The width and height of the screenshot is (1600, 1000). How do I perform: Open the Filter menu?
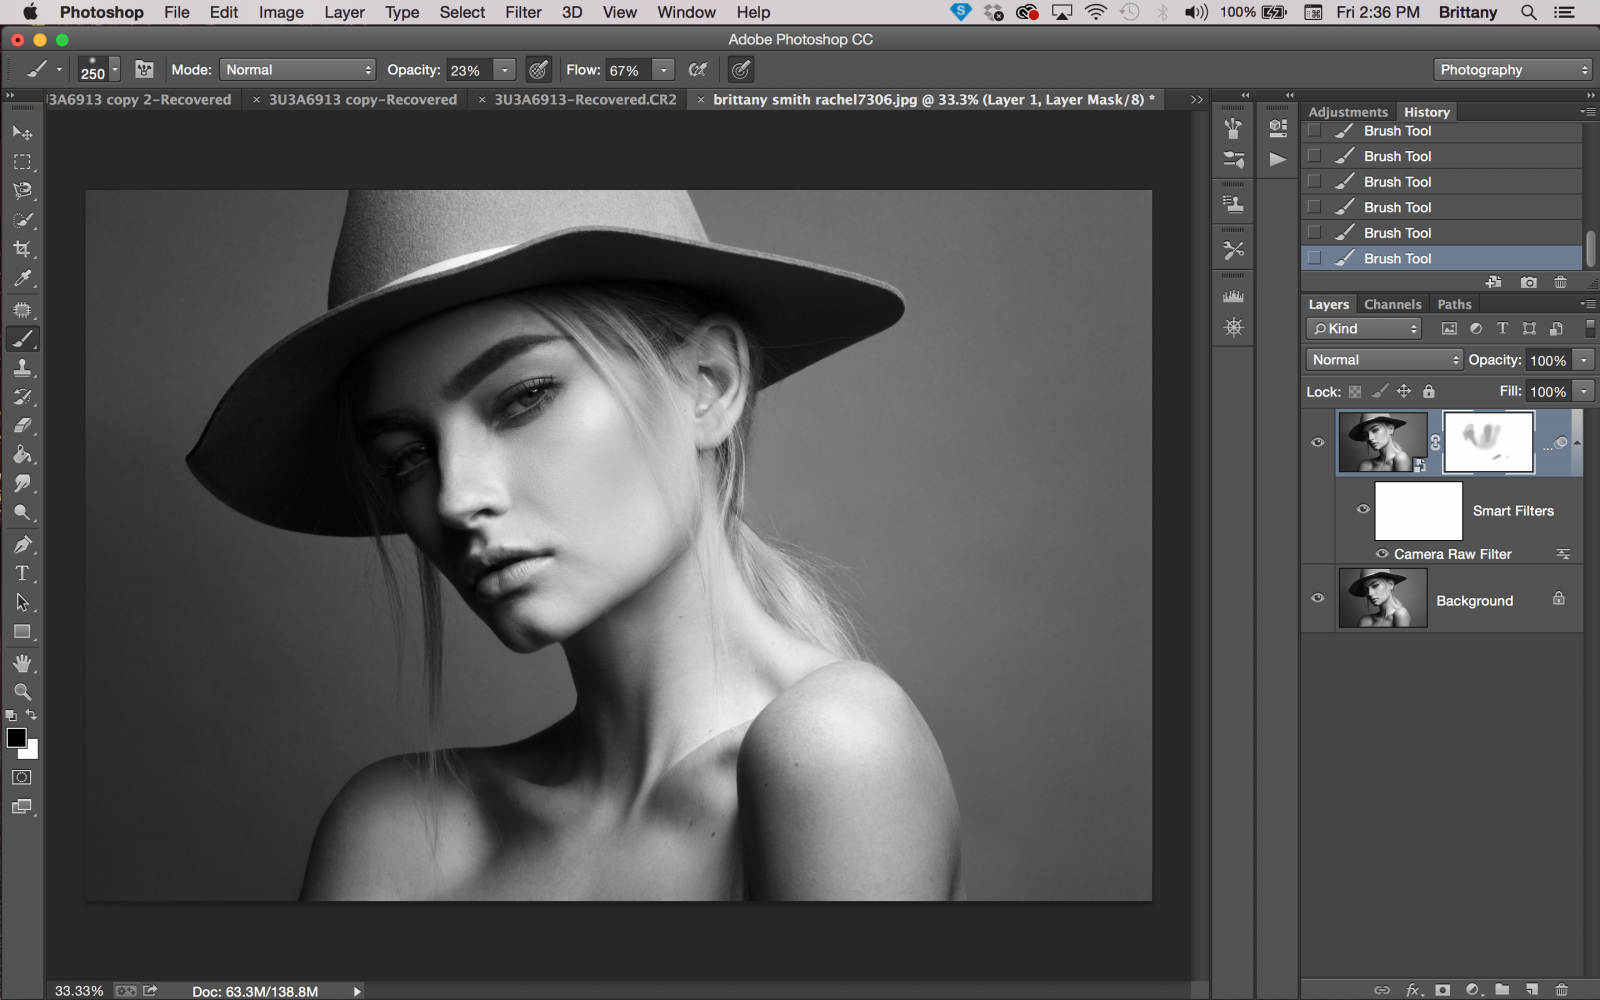(523, 12)
